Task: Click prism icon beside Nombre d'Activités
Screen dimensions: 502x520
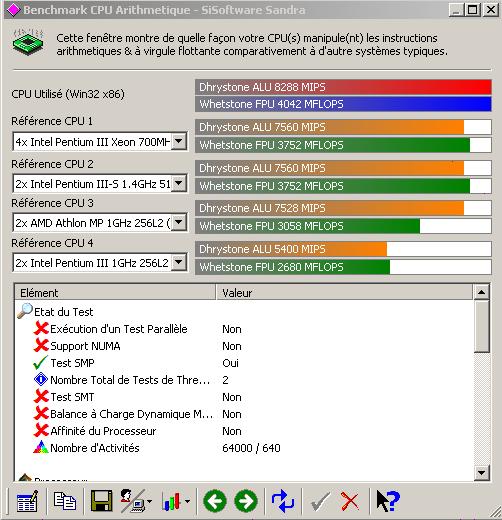Action: tap(41, 447)
